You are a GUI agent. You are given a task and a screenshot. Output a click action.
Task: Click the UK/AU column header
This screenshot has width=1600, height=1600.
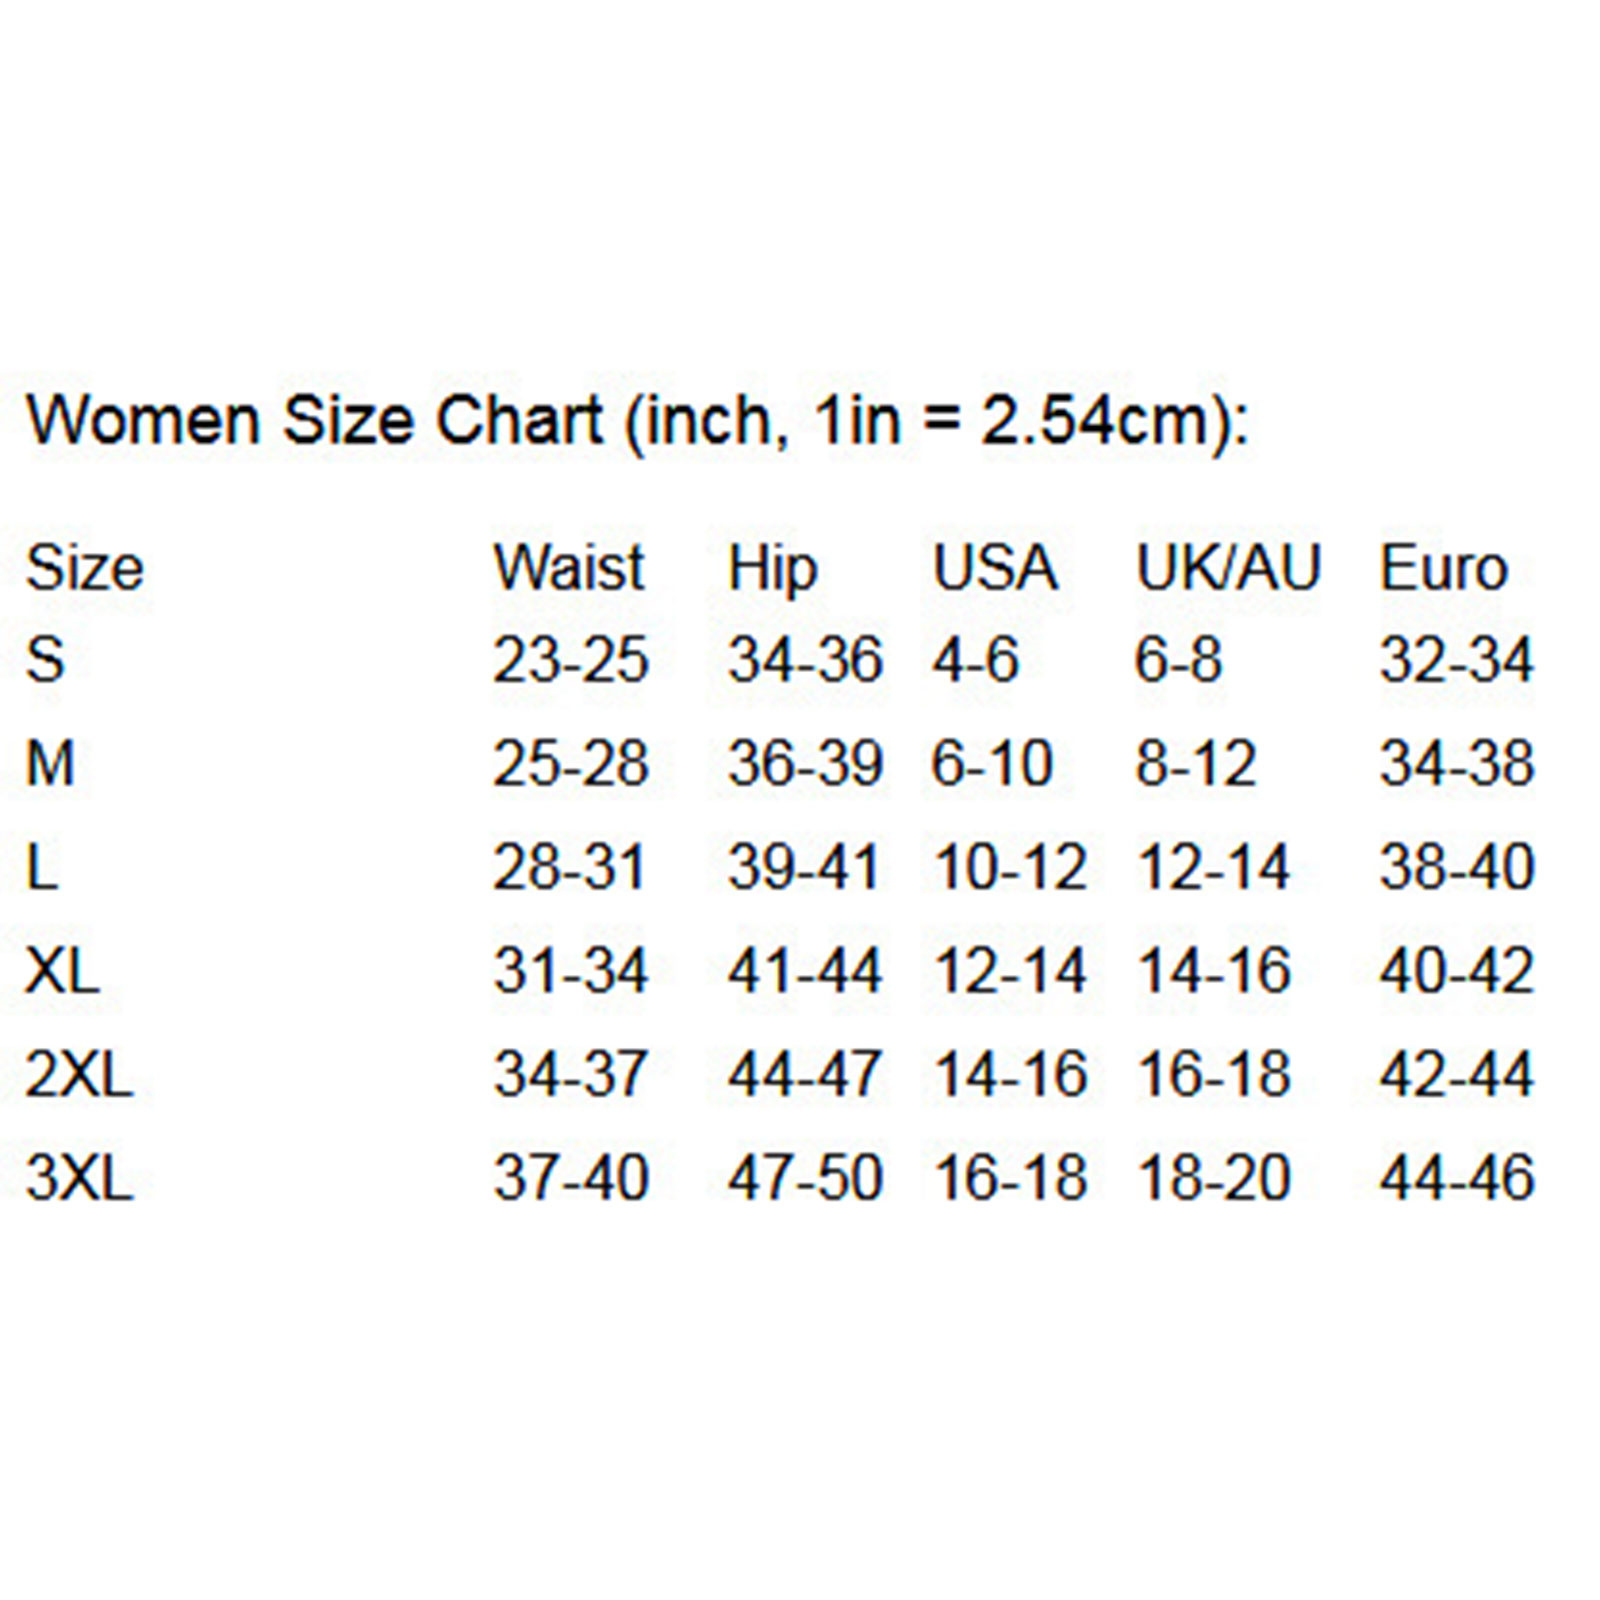point(1228,568)
